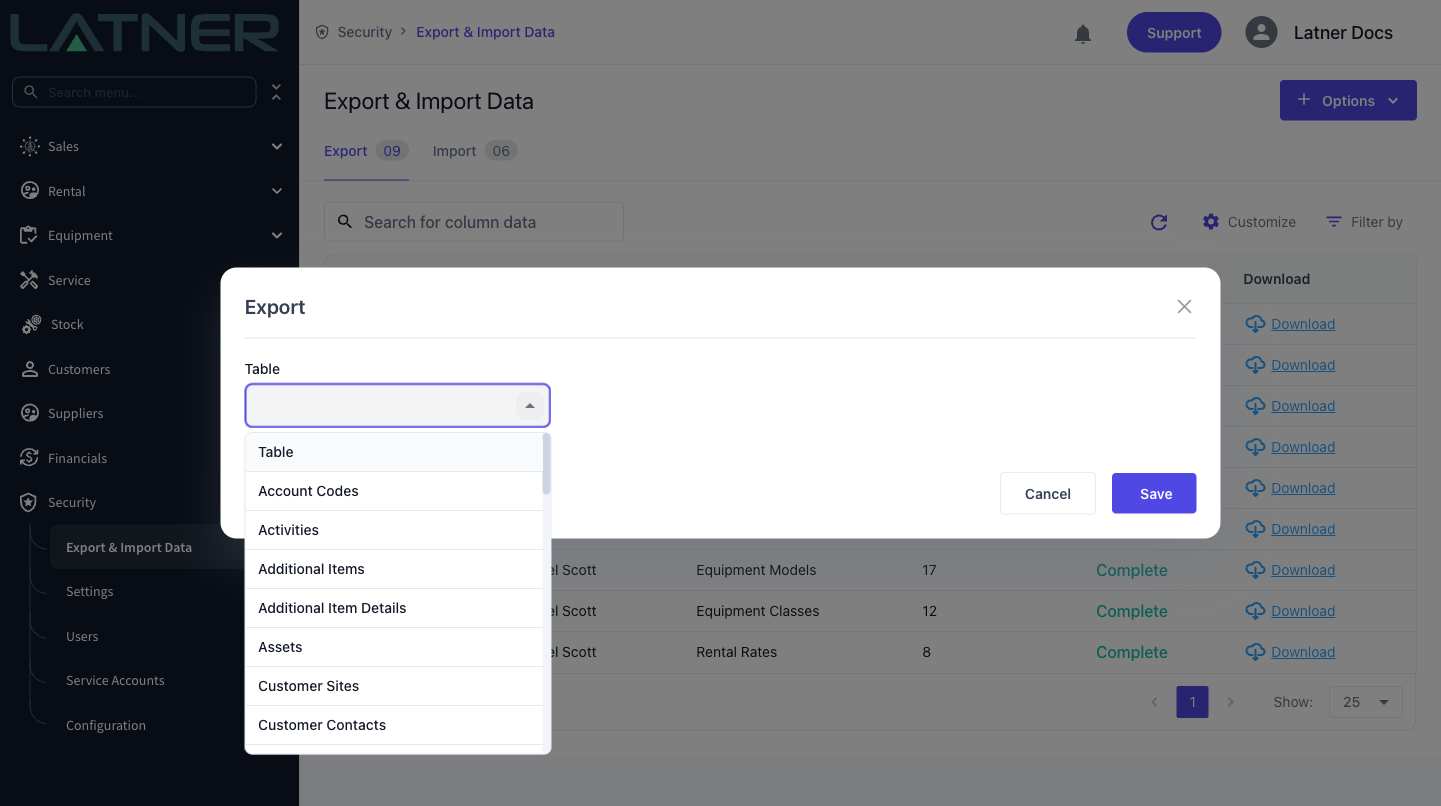Open Settings under Security
Screen dimensions: 1441x806
(90, 591)
